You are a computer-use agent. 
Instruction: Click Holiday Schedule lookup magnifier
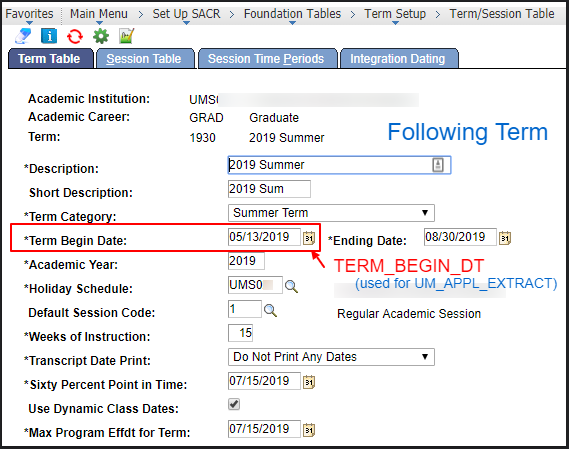pos(291,286)
